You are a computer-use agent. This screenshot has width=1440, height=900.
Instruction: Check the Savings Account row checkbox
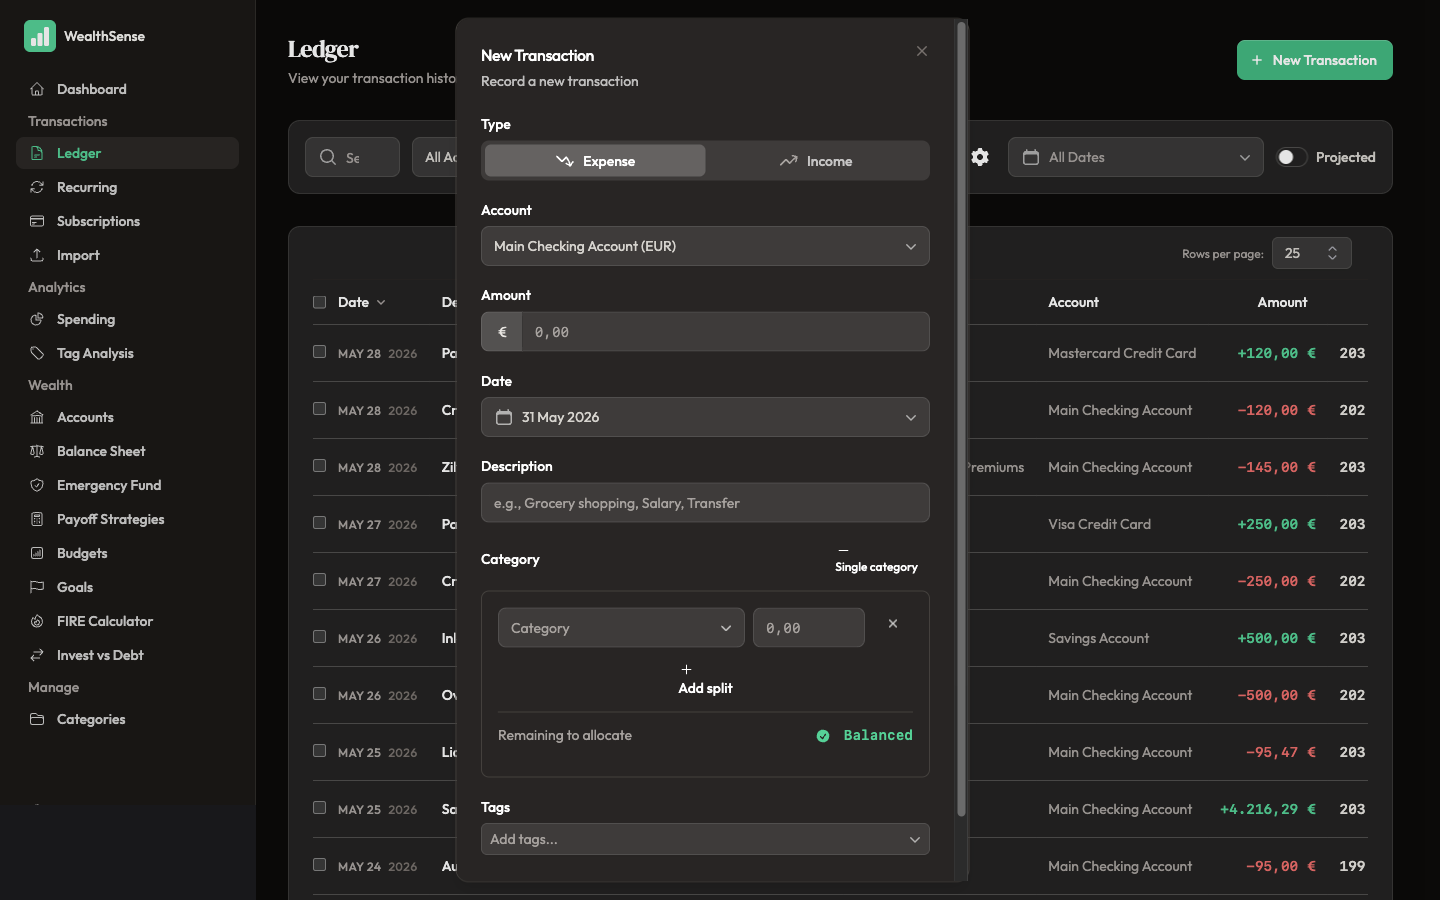(x=319, y=637)
